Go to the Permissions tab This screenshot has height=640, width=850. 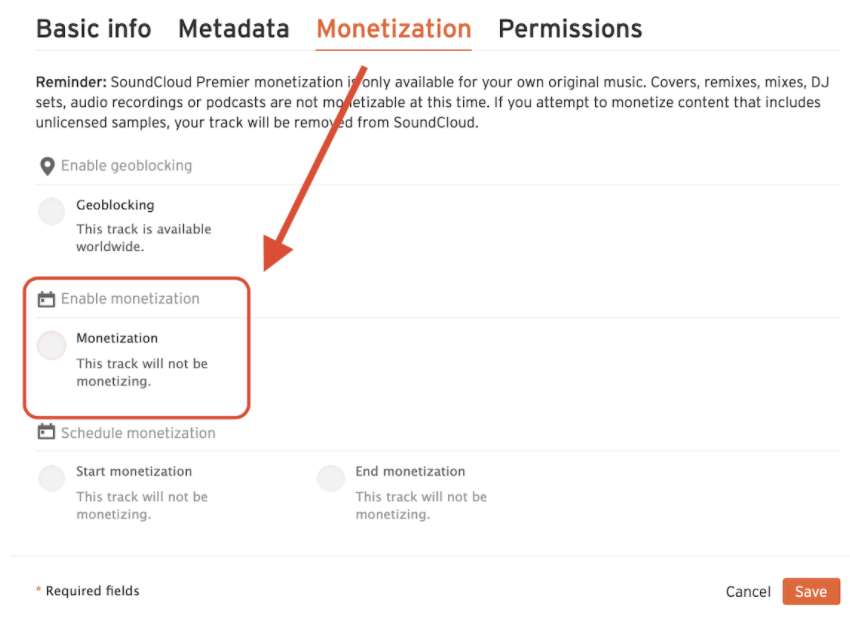click(569, 29)
